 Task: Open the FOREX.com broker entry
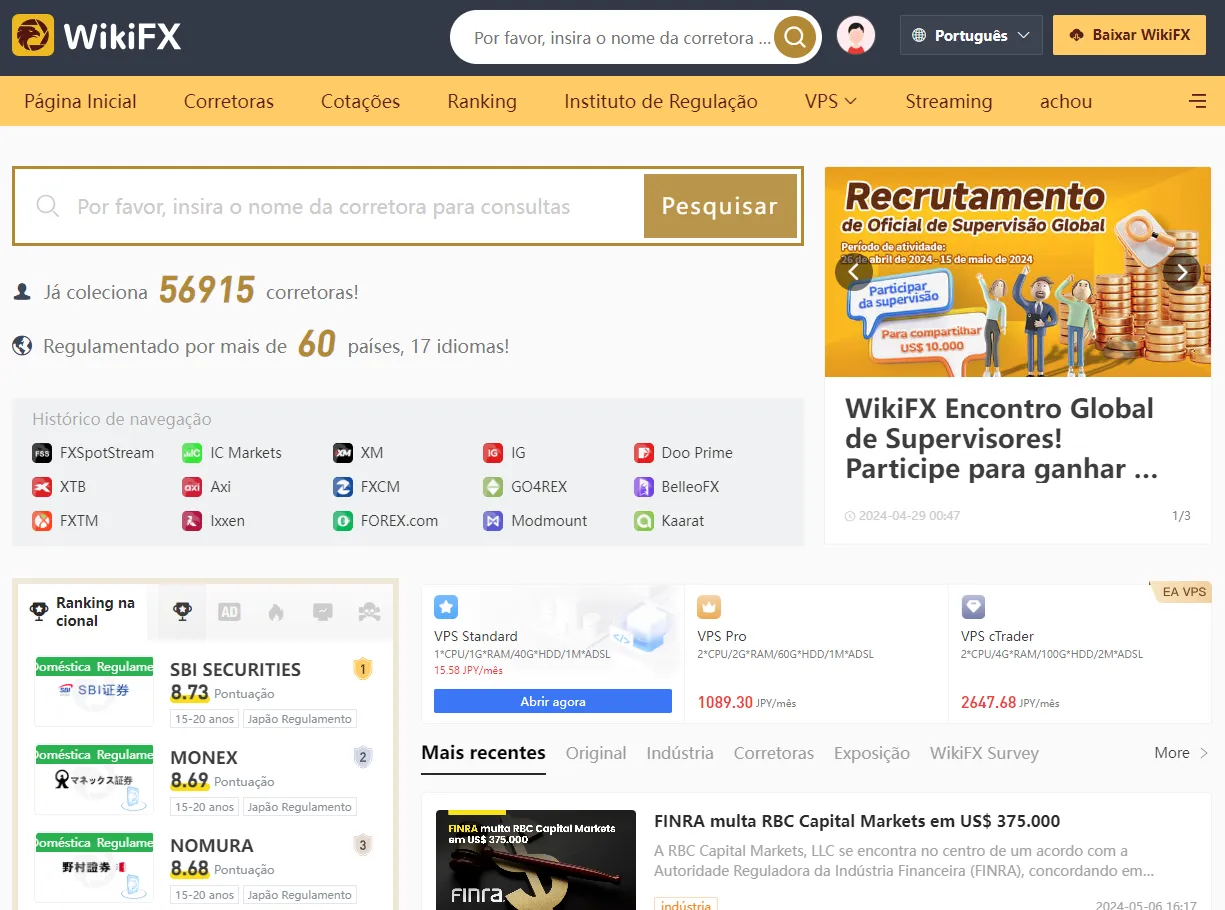[385, 521]
